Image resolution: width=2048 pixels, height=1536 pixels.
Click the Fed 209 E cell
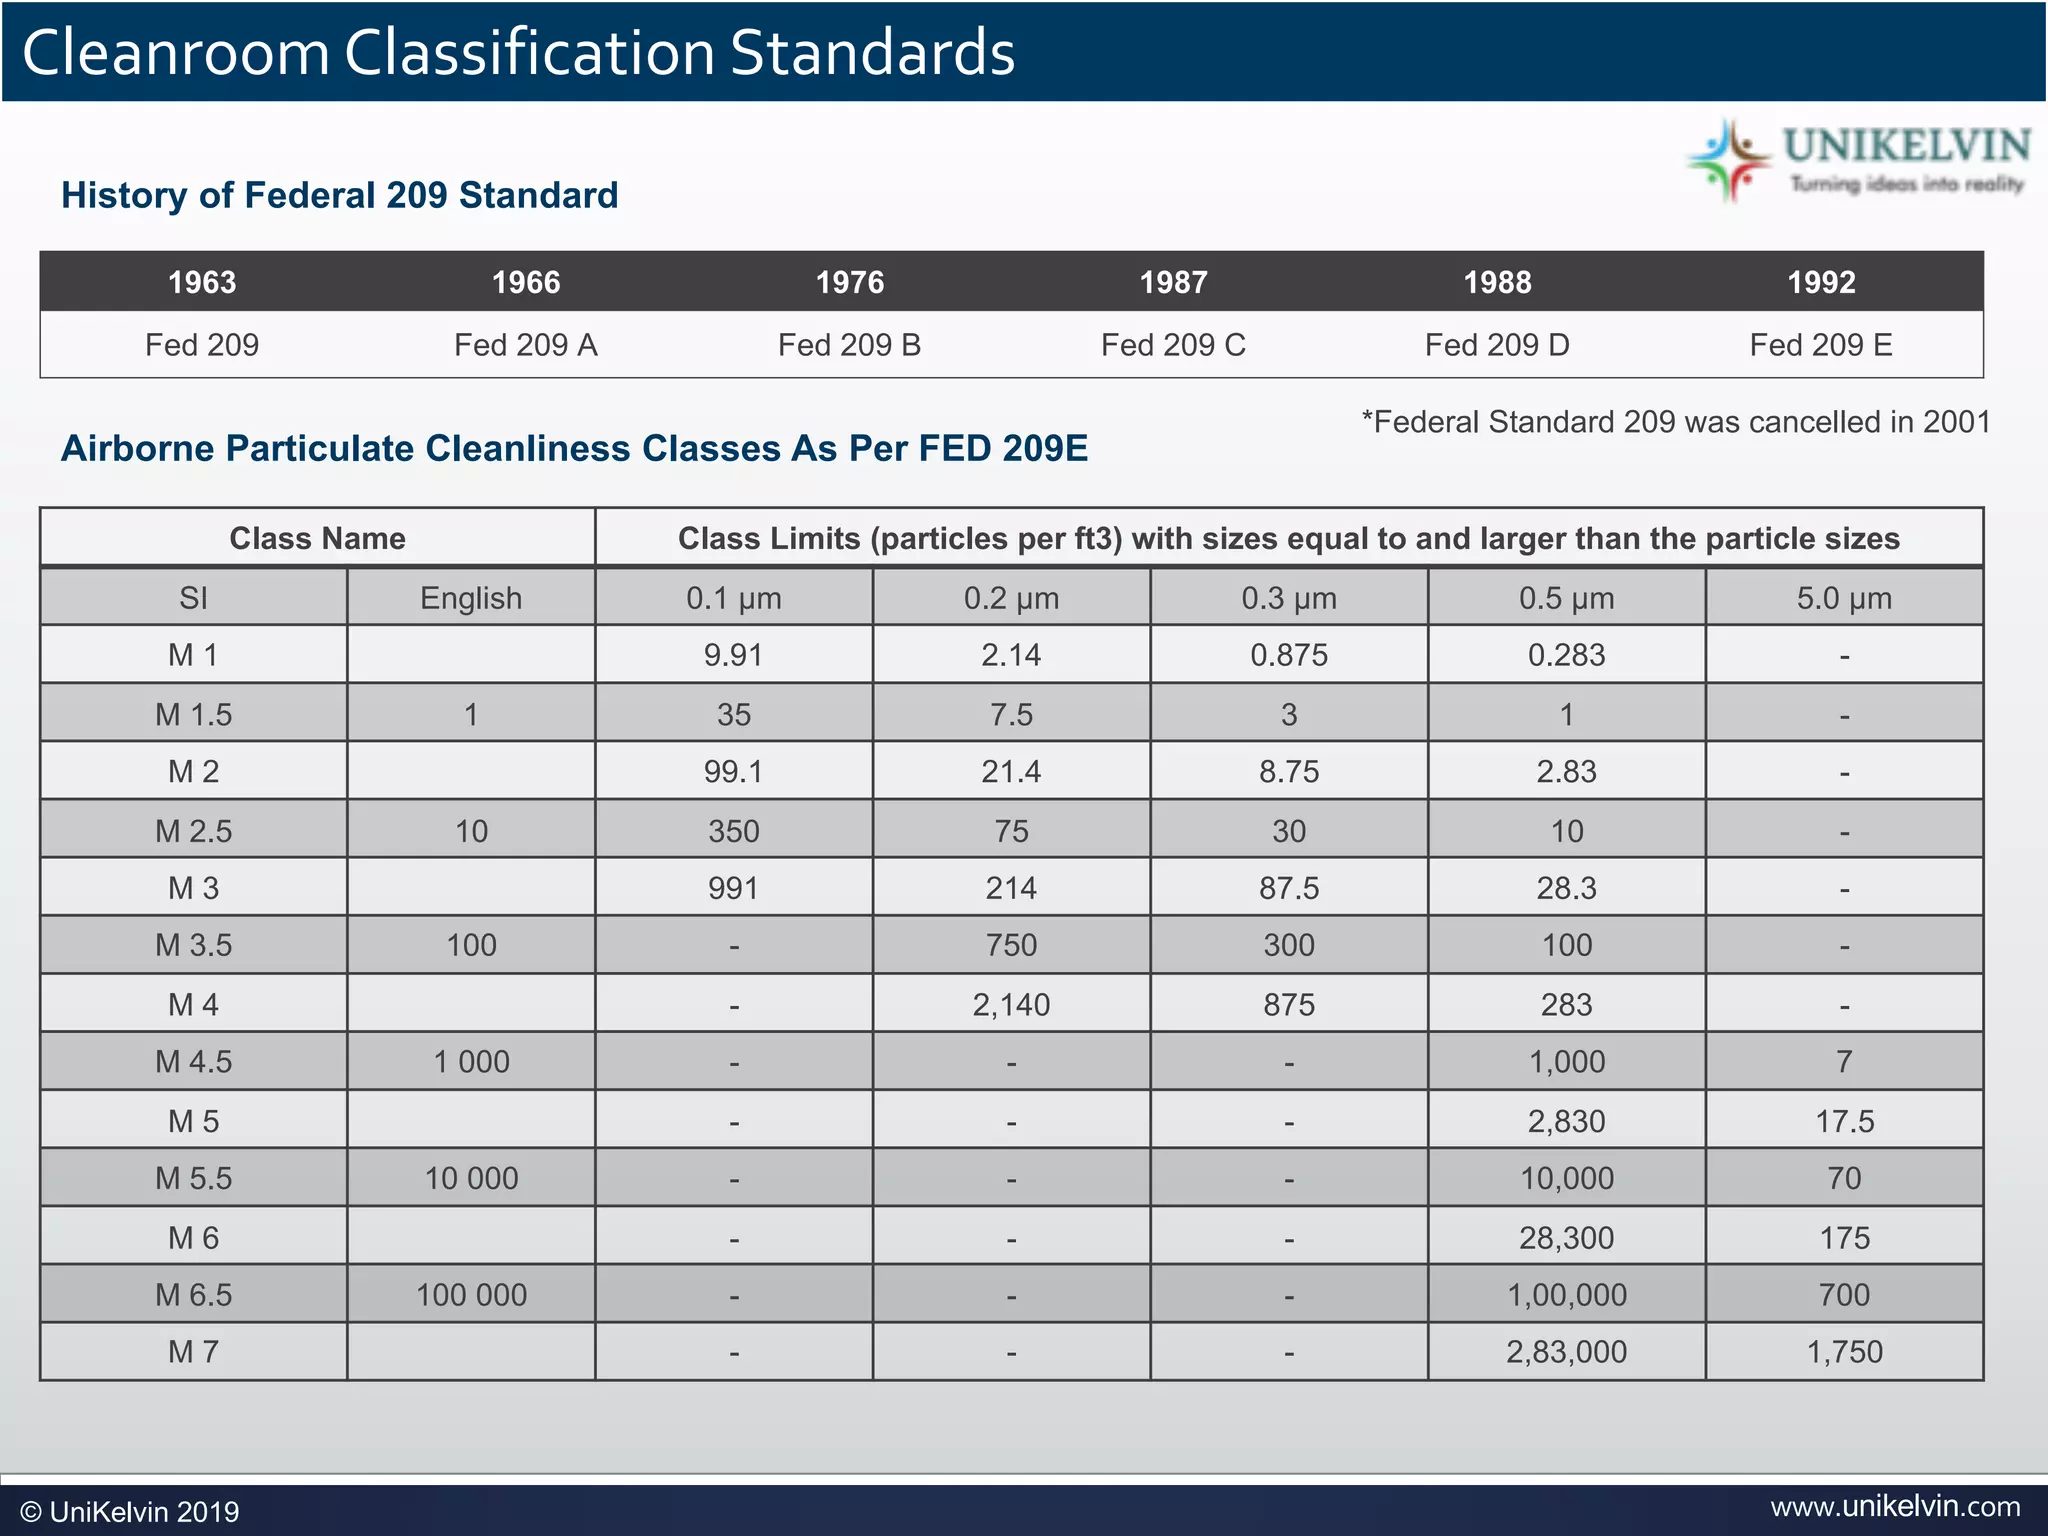tap(1821, 345)
